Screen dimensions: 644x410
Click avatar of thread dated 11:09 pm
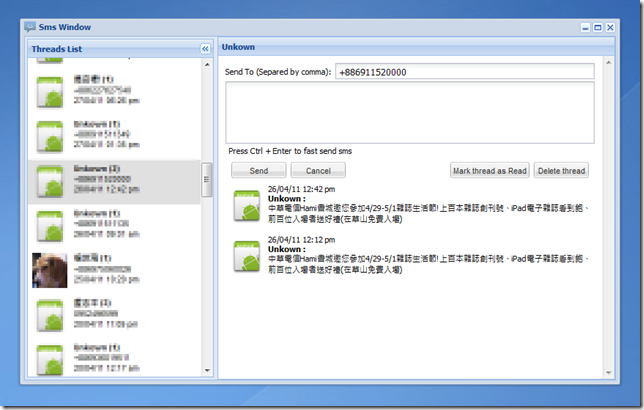(x=50, y=316)
